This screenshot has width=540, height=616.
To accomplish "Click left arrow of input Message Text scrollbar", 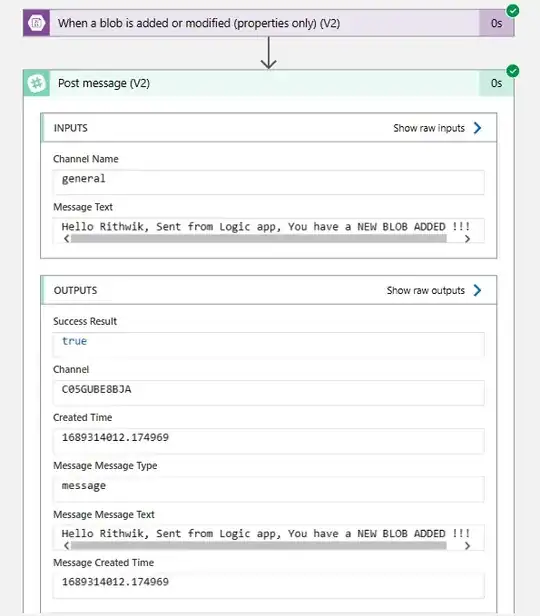I will 66,238.
